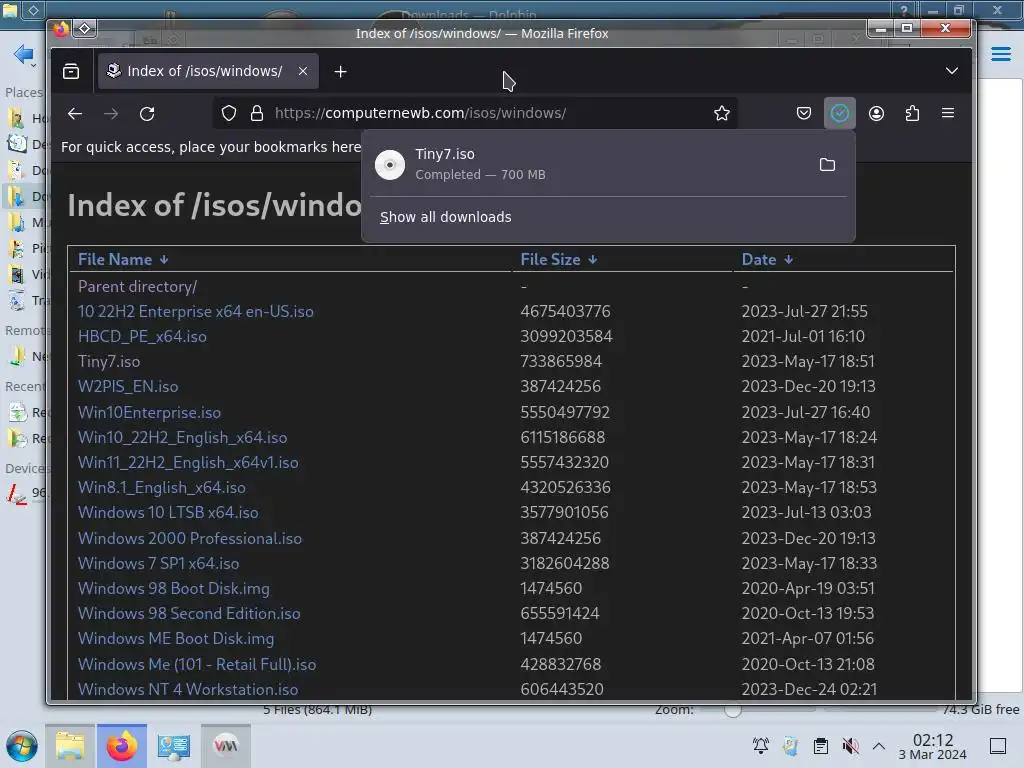Show Tiny7.iso in its containing folder
The height and width of the screenshot is (768, 1024).
827,165
